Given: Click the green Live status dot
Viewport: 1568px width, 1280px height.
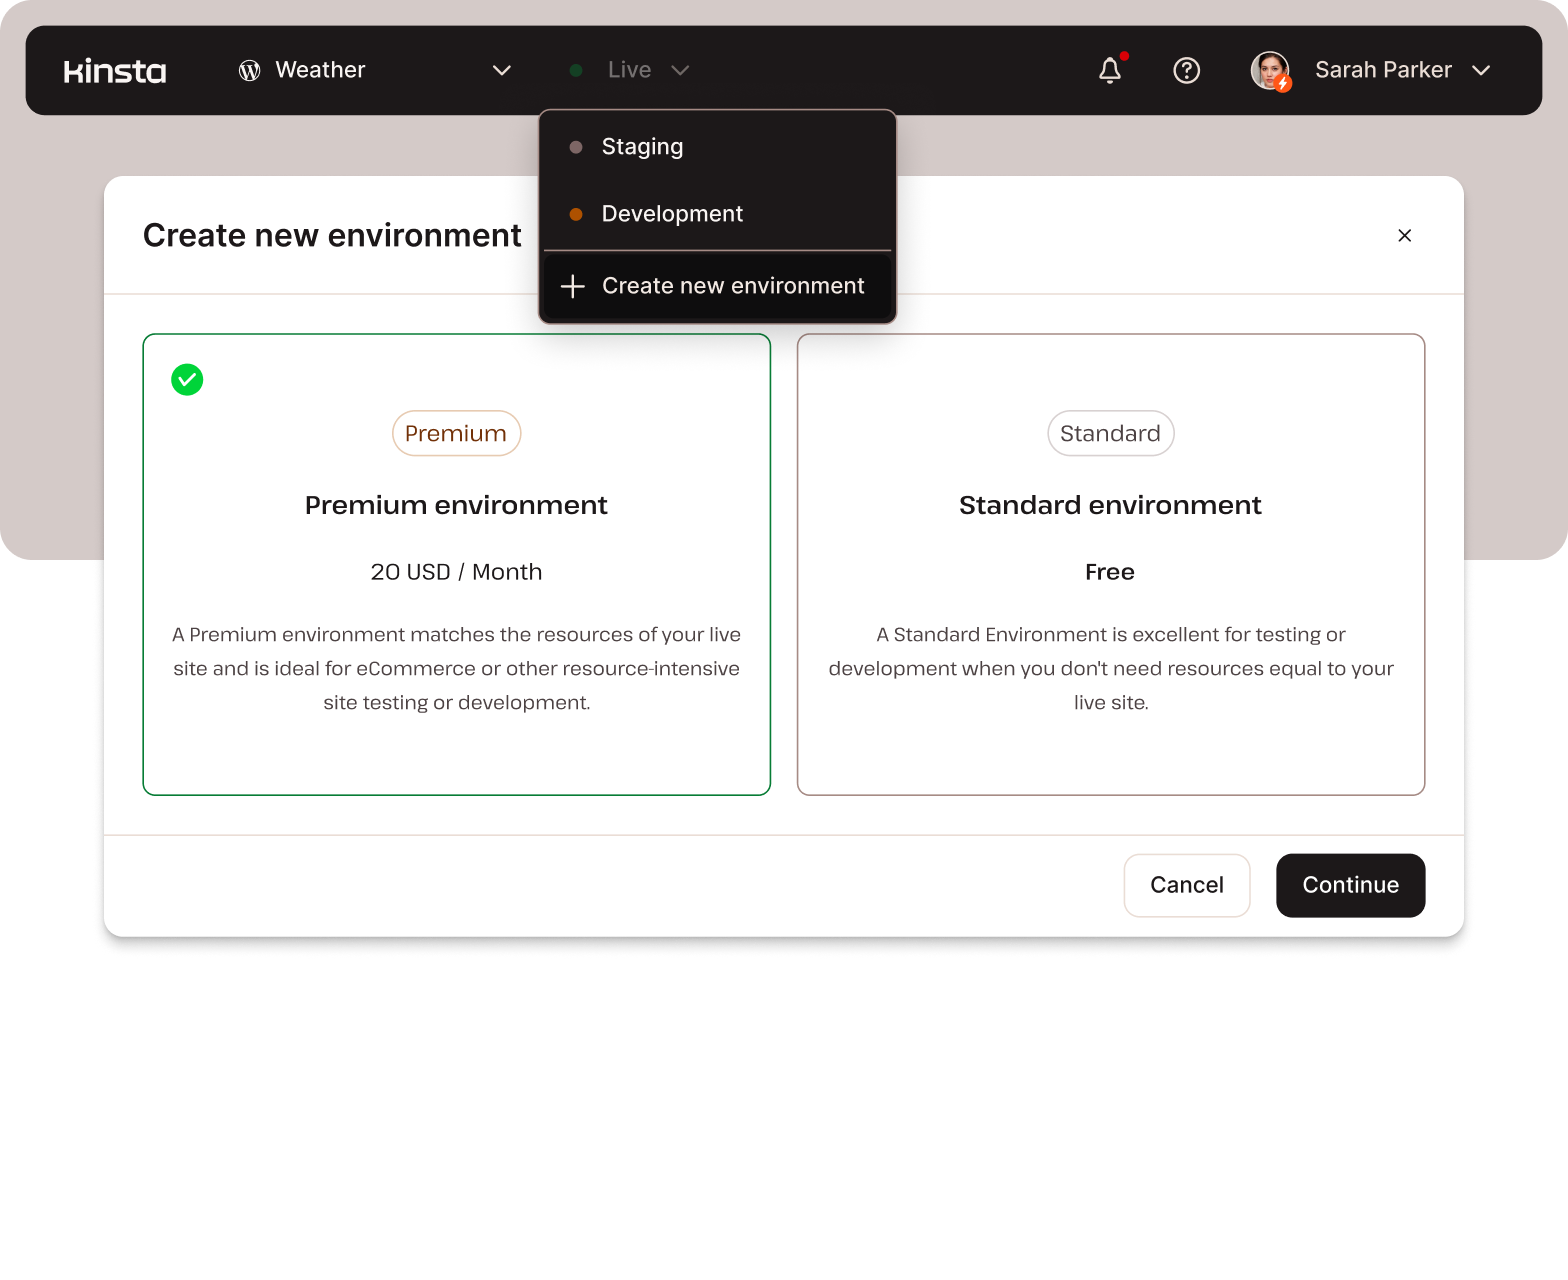Looking at the screenshot, I should click(x=576, y=70).
